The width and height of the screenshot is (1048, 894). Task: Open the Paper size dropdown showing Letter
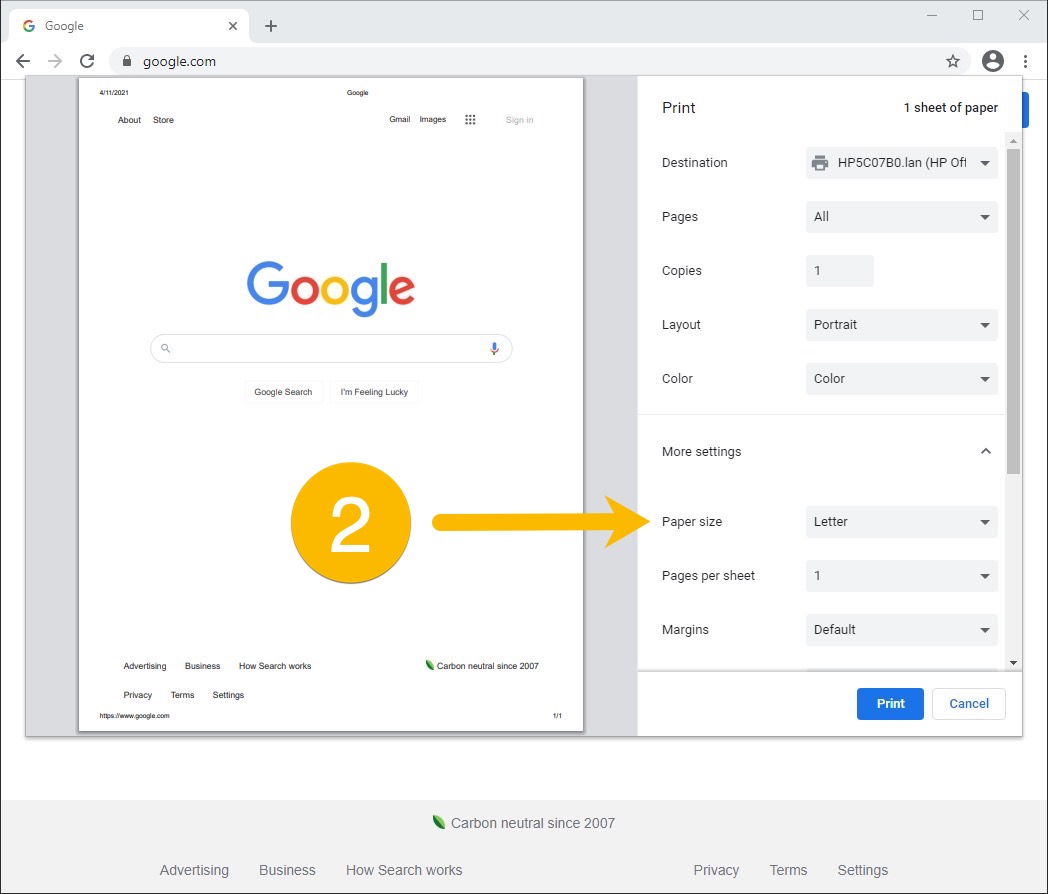(901, 522)
